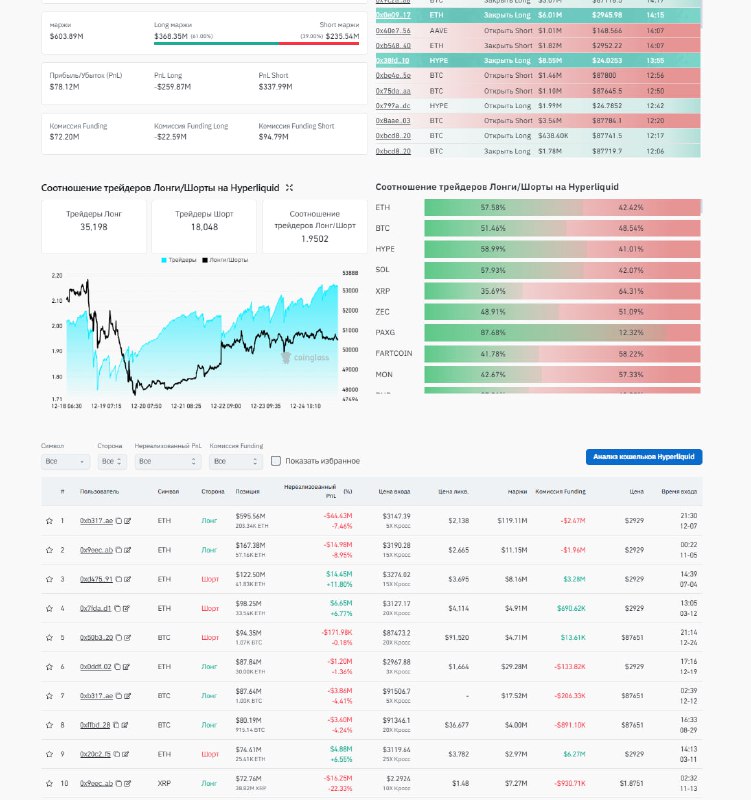751x800 pixels.
Task: Copy address of row 3 trader 0xd475..91
Action: pos(116,579)
